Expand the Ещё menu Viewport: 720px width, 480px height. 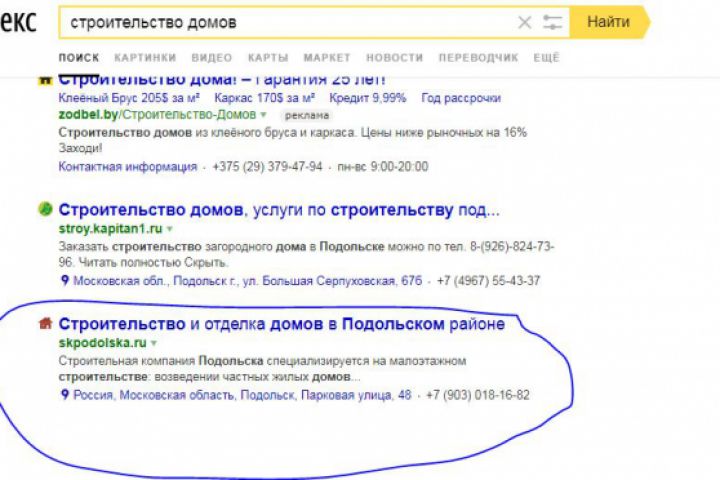pos(546,58)
